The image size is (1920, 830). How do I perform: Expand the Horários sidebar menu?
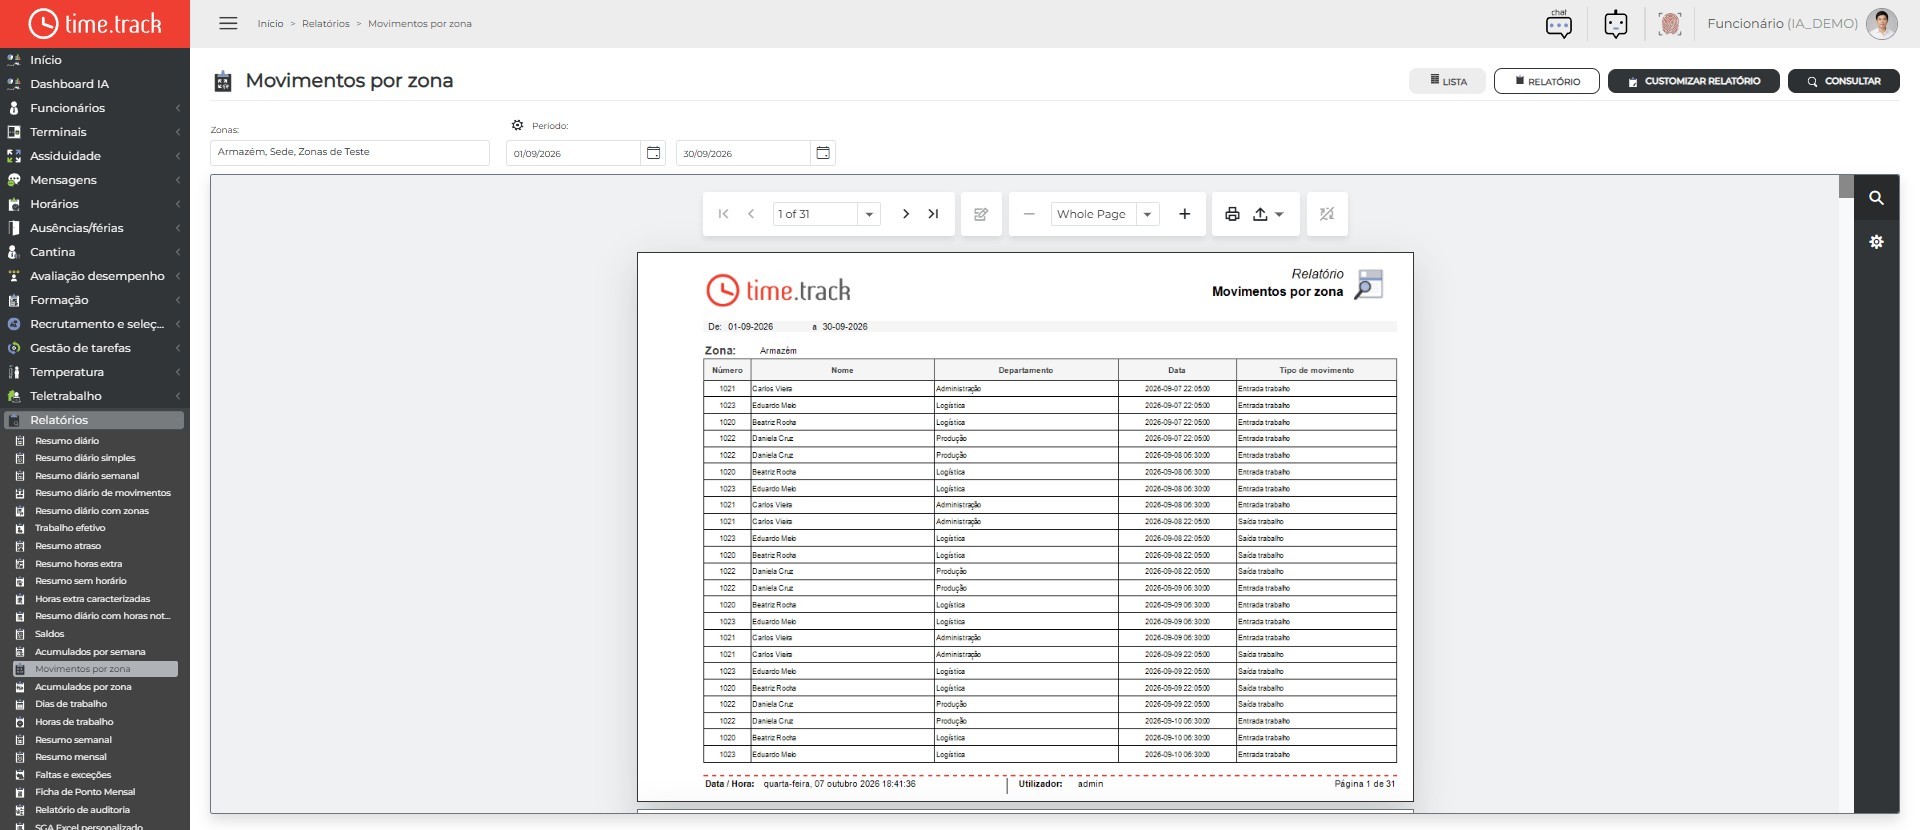click(95, 204)
